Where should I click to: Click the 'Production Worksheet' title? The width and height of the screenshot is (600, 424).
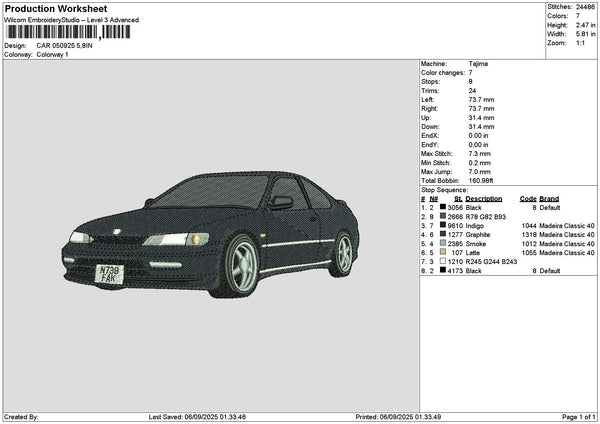coord(56,8)
